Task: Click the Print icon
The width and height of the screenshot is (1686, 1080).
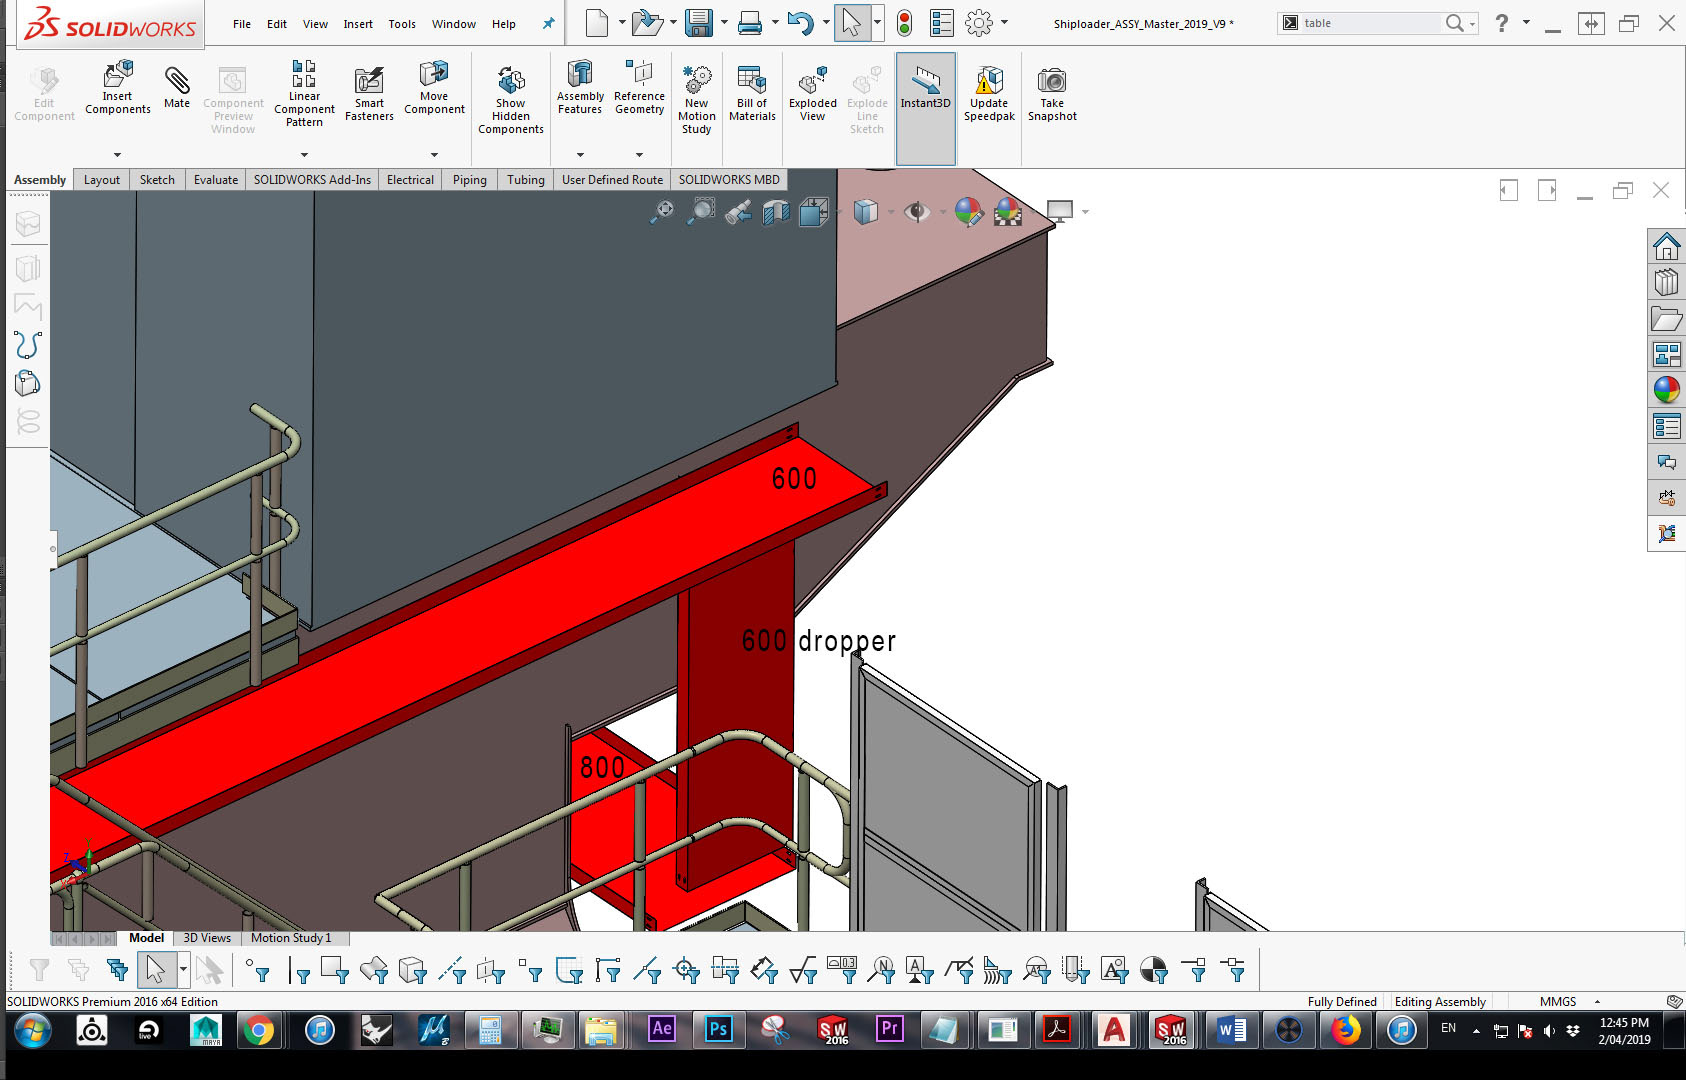Action: [x=750, y=23]
